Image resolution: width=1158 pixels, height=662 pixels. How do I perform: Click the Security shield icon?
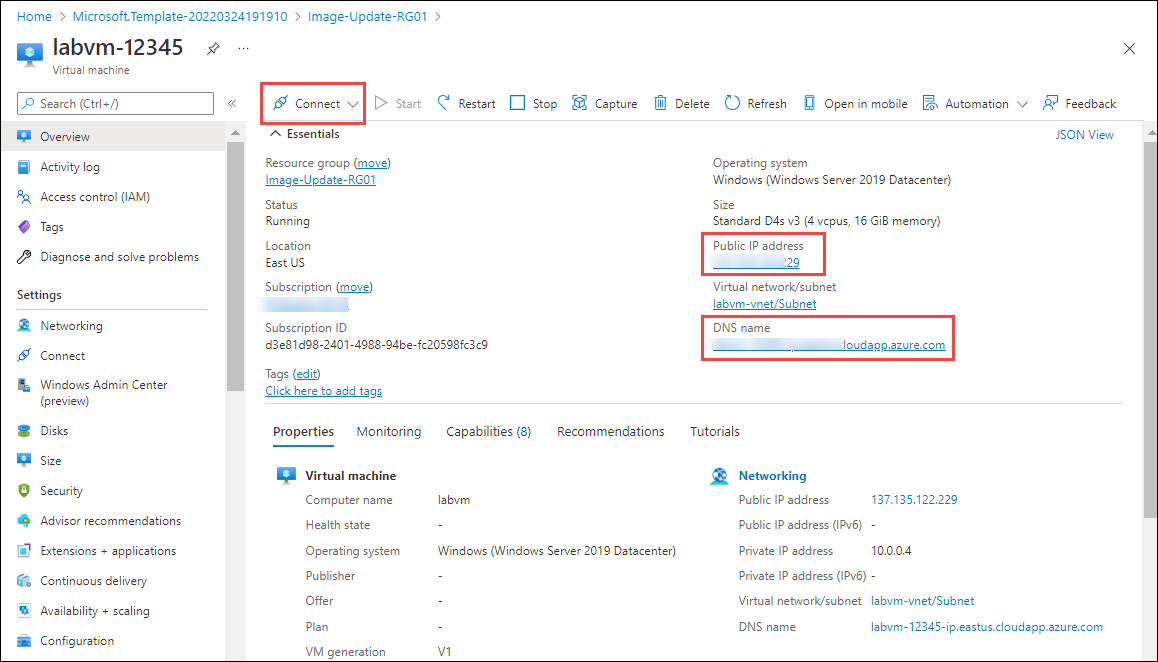[24, 491]
